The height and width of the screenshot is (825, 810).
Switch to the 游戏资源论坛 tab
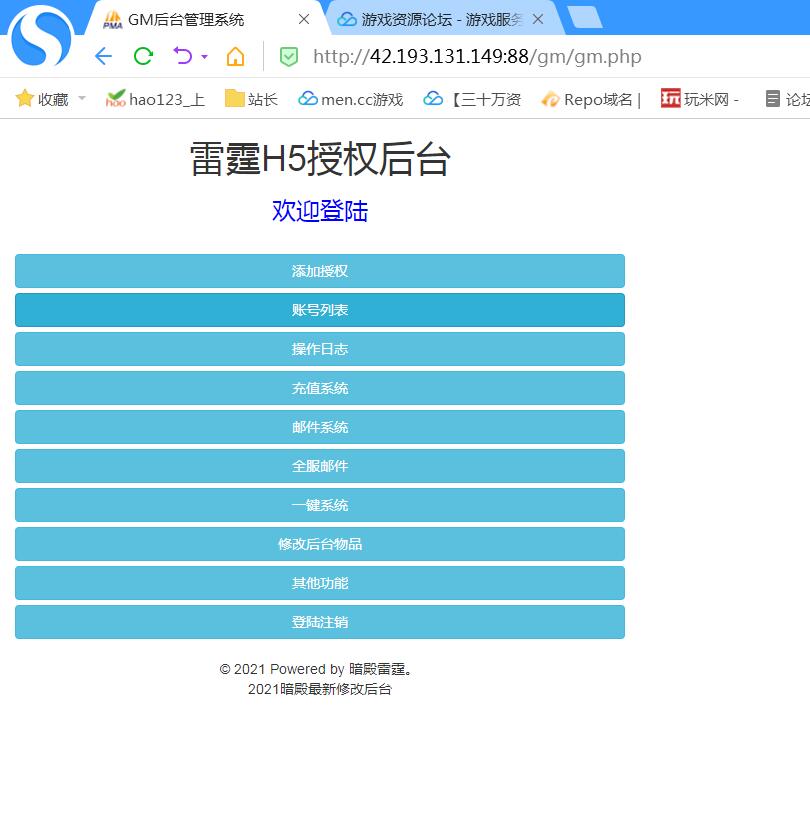click(x=430, y=19)
